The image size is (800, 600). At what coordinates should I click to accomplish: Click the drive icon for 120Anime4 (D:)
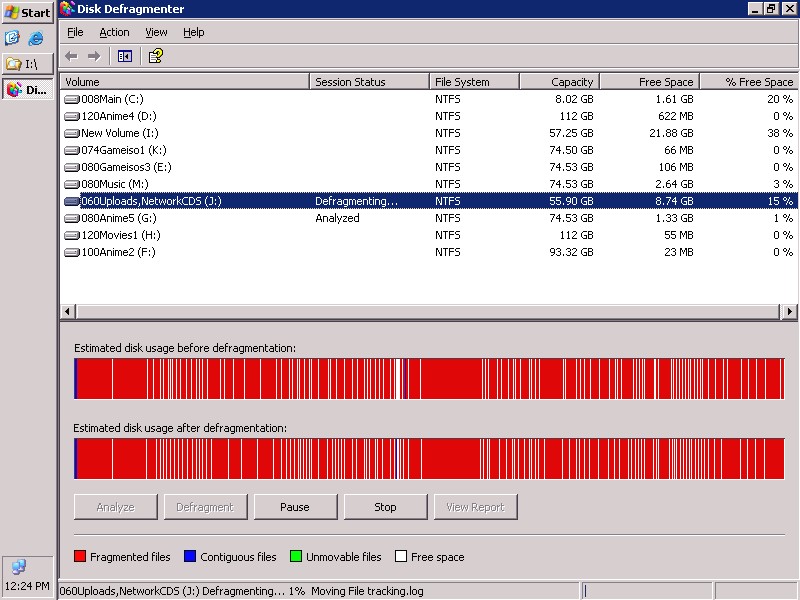click(72, 116)
